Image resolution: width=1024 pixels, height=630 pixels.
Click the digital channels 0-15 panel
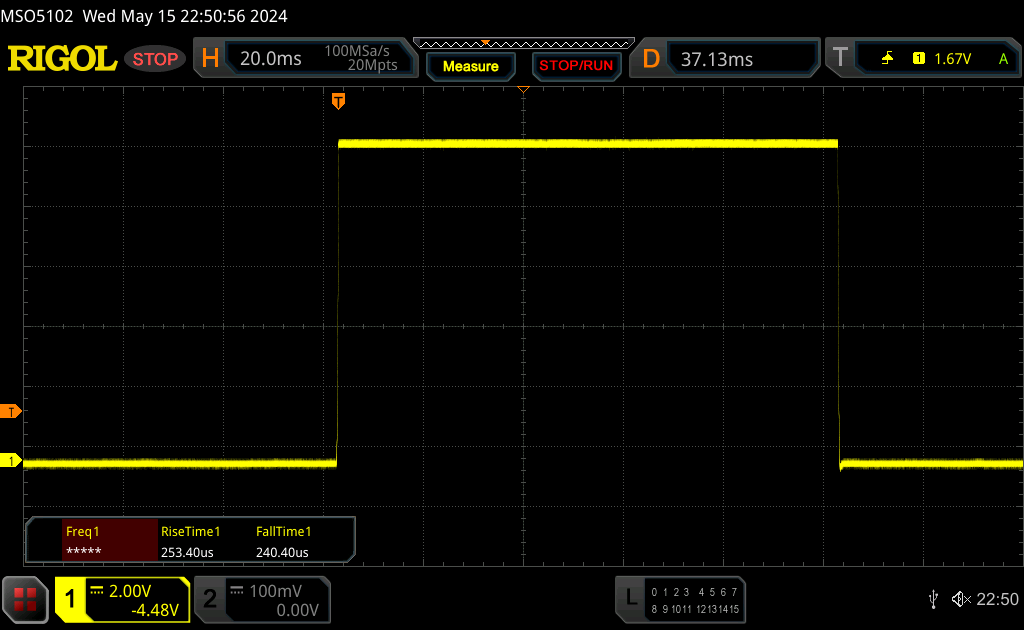[695, 600]
